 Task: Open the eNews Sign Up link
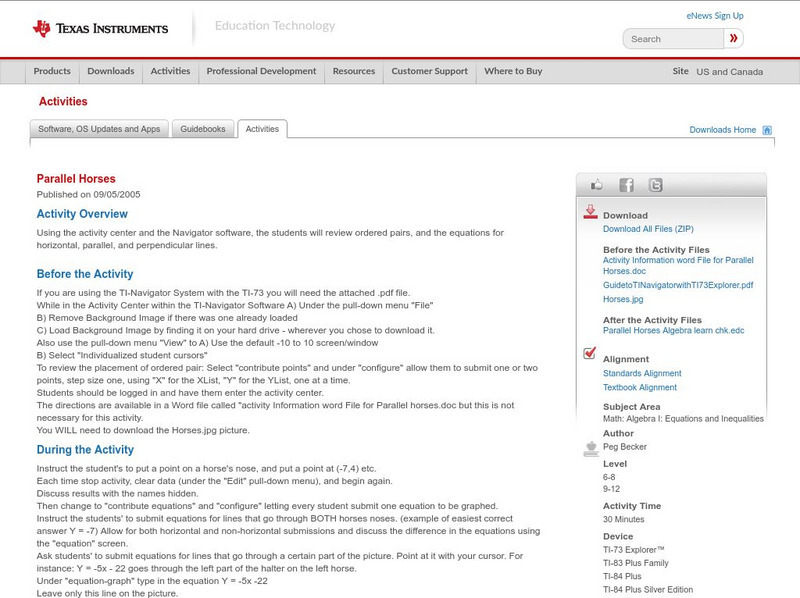point(714,15)
